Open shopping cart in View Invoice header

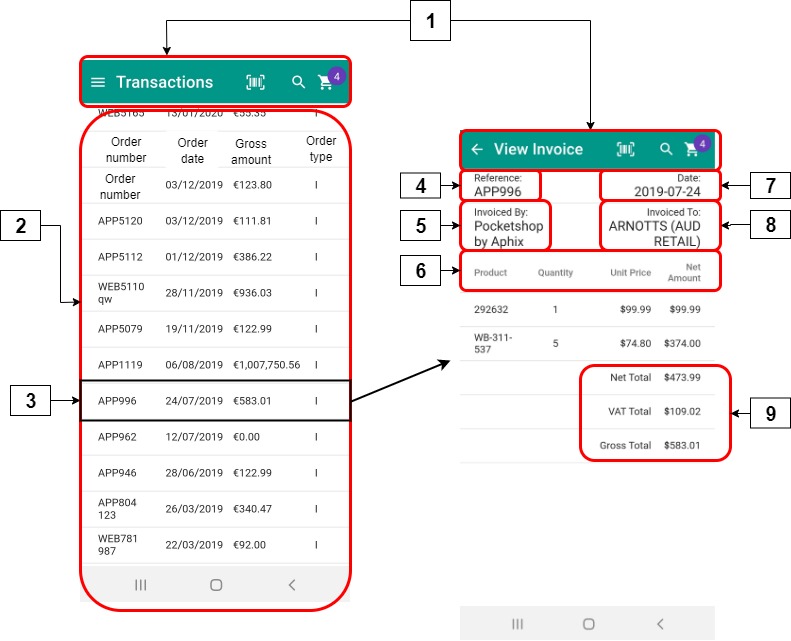[692, 149]
